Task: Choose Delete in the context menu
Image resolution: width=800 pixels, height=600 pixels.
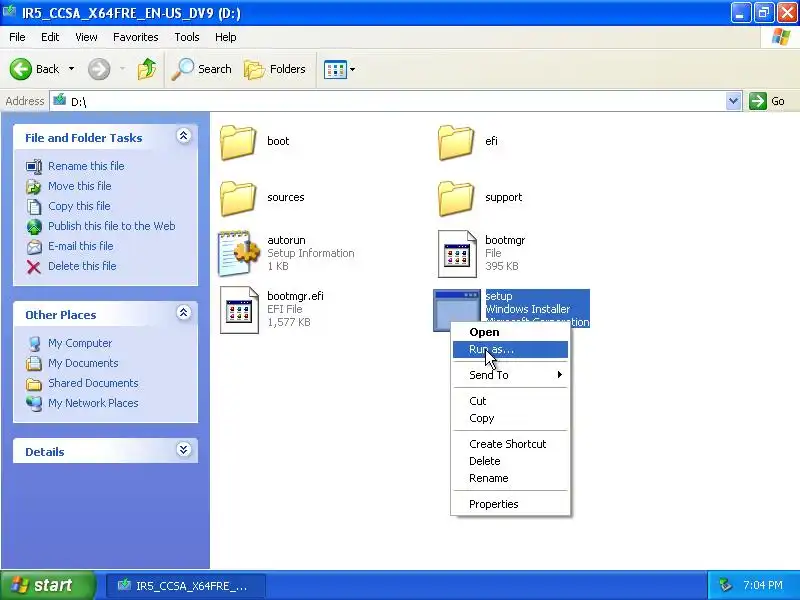Action: pyautogui.click(x=510, y=461)
